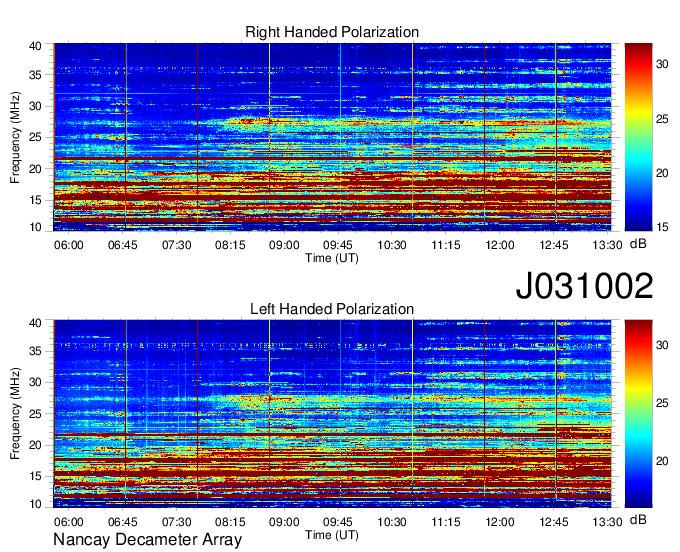Click the dB unit label of left-handed colorbar
This screenshot has width=680, height=552.
point(638,519)
